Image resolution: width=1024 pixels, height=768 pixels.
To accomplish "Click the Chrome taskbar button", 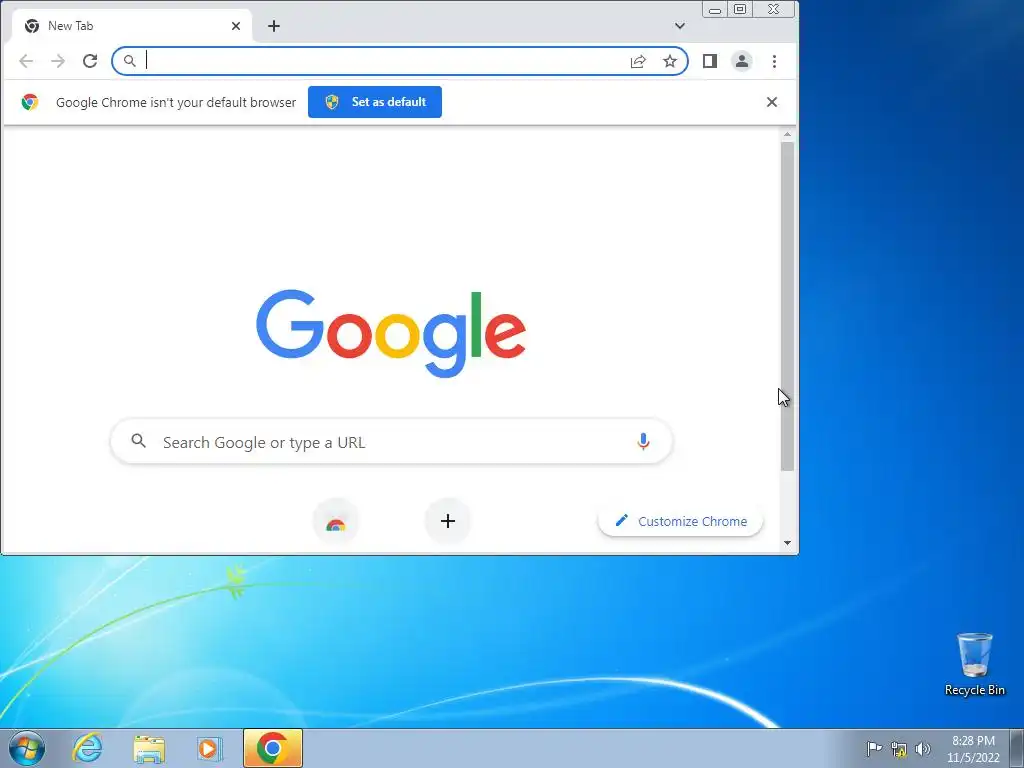I will click(273, 748).
